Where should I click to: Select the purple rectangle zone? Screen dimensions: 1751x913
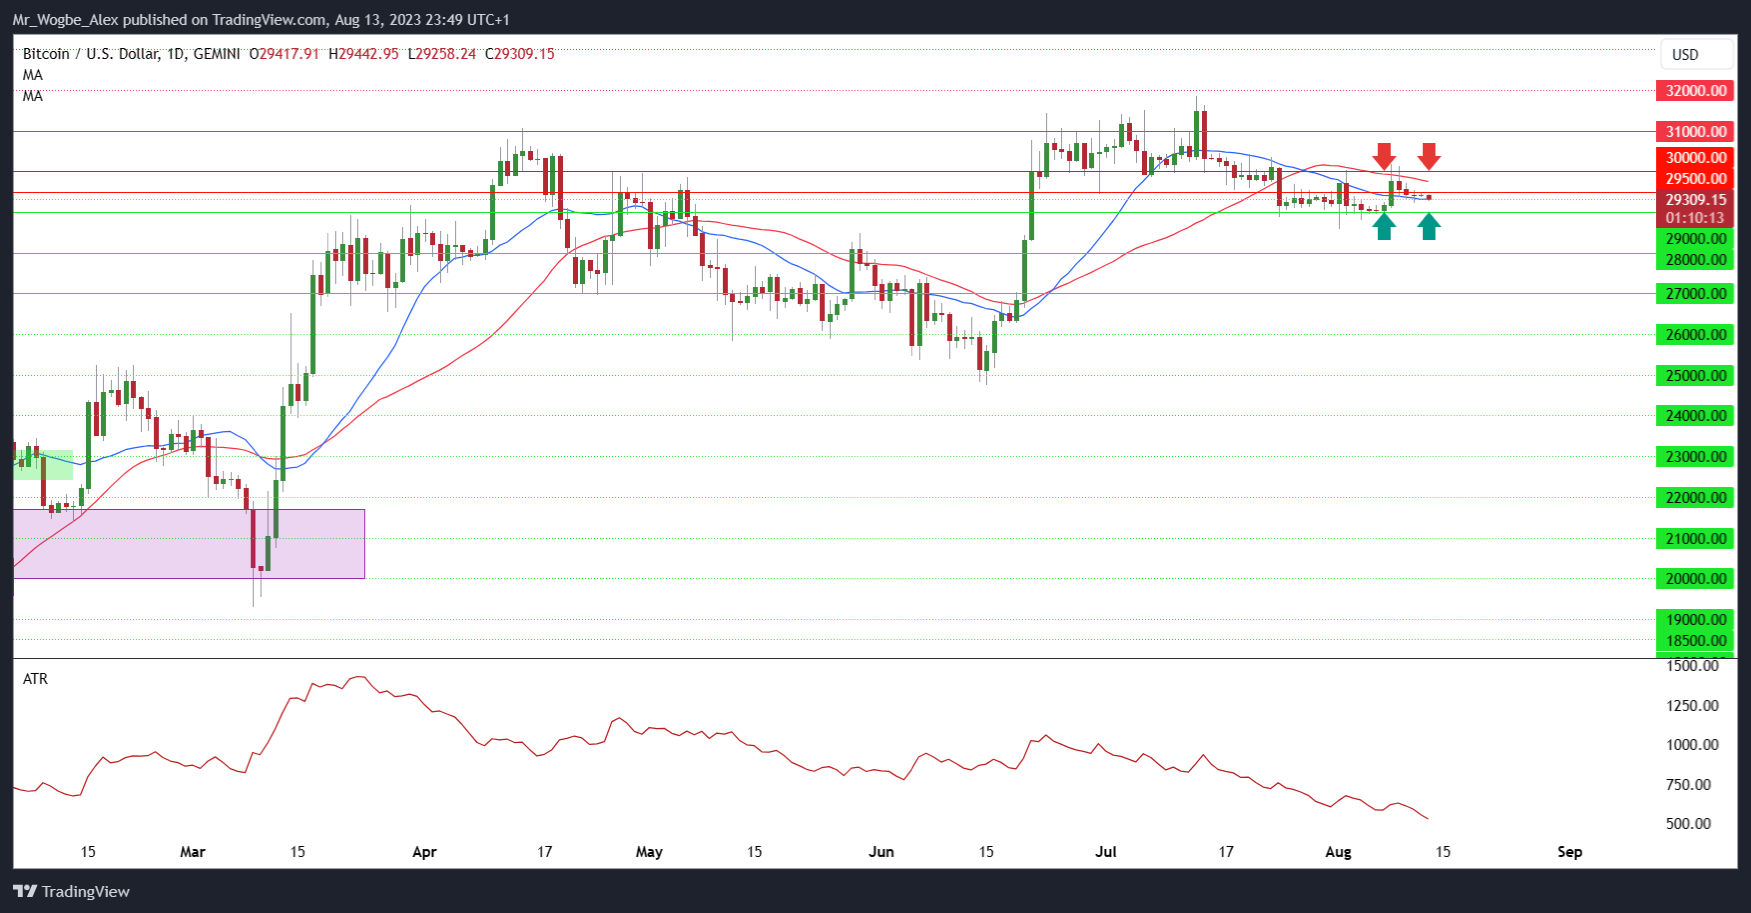coord(189,544)
